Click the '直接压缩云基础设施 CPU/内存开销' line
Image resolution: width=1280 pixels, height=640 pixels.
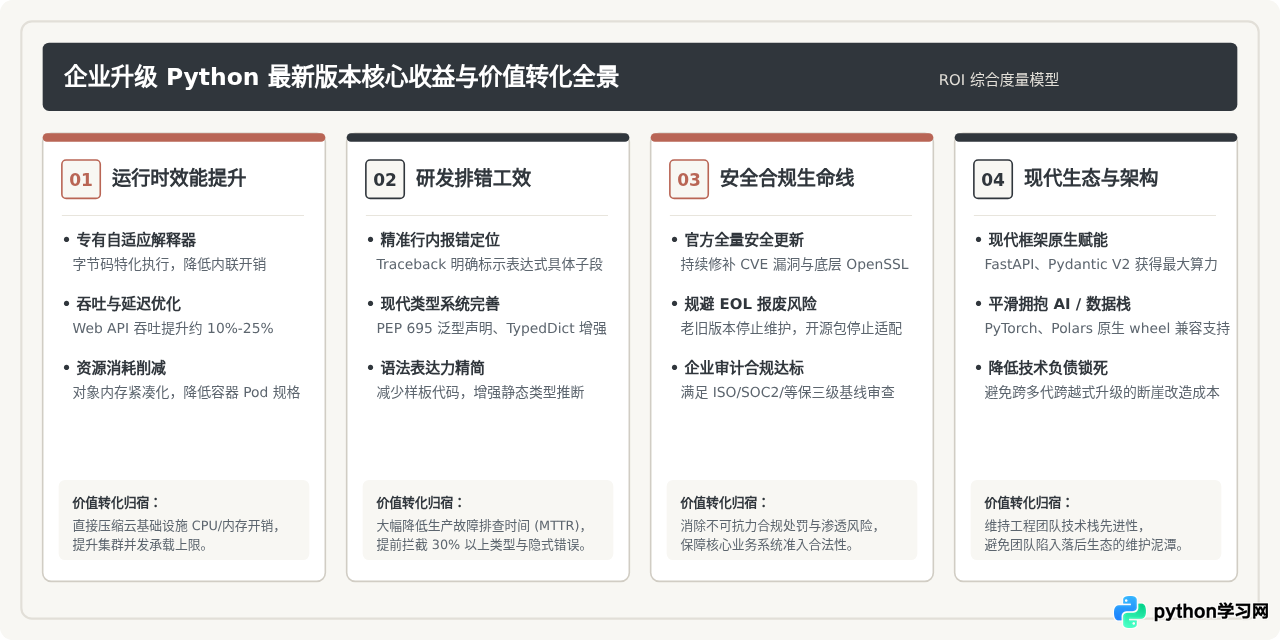pyautogui.click(x=177, y=525)
